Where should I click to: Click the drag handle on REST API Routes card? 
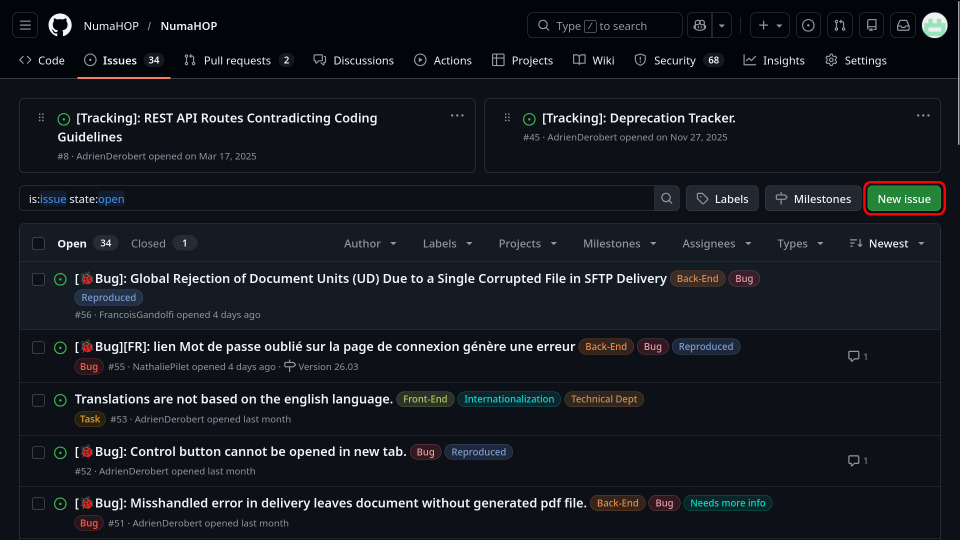(x=41, y=118)
